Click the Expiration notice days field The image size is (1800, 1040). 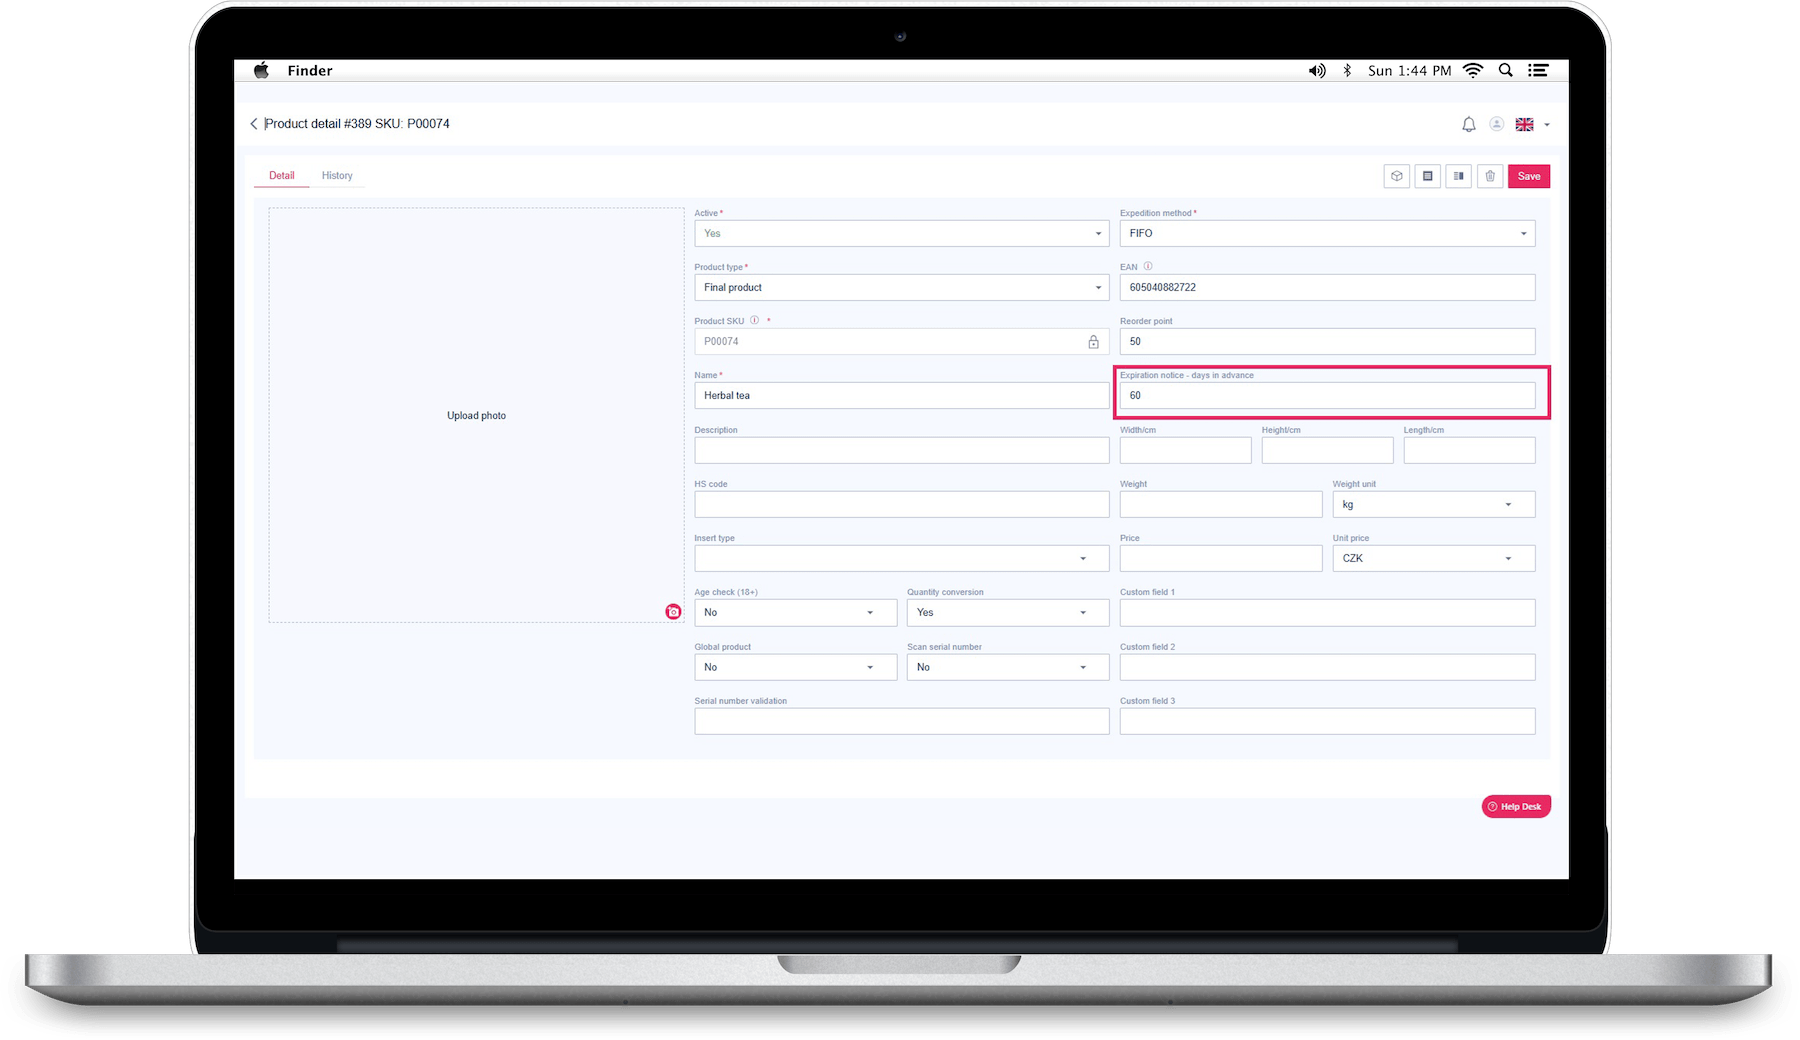[1327, 396]
